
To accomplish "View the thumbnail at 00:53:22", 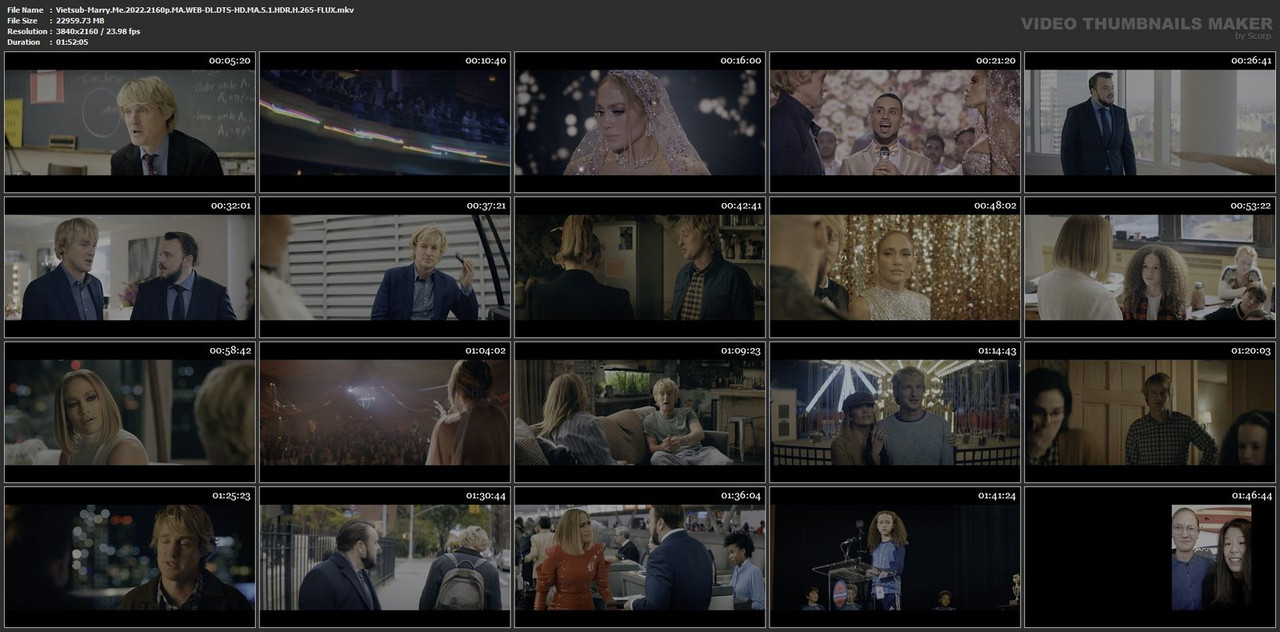I will click(x=1150, y=267).
